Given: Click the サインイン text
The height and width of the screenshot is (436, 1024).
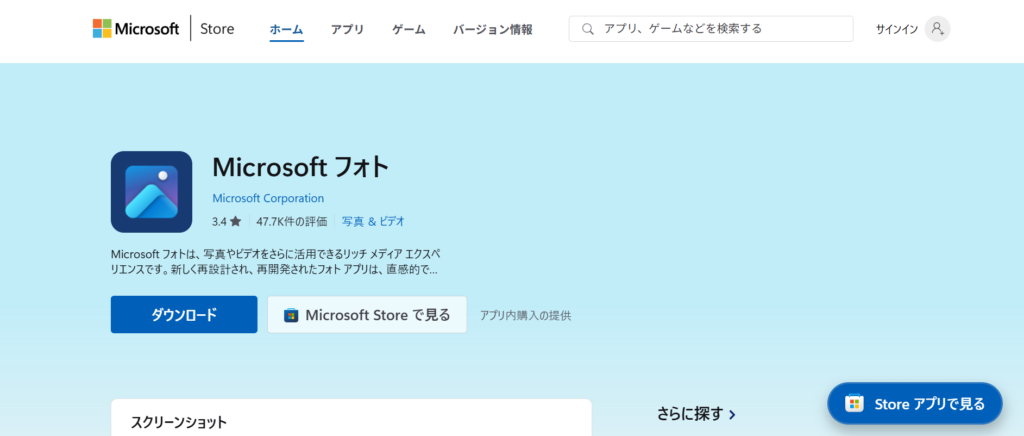Looking at the screenshot, I should click(x=896, y=29).
